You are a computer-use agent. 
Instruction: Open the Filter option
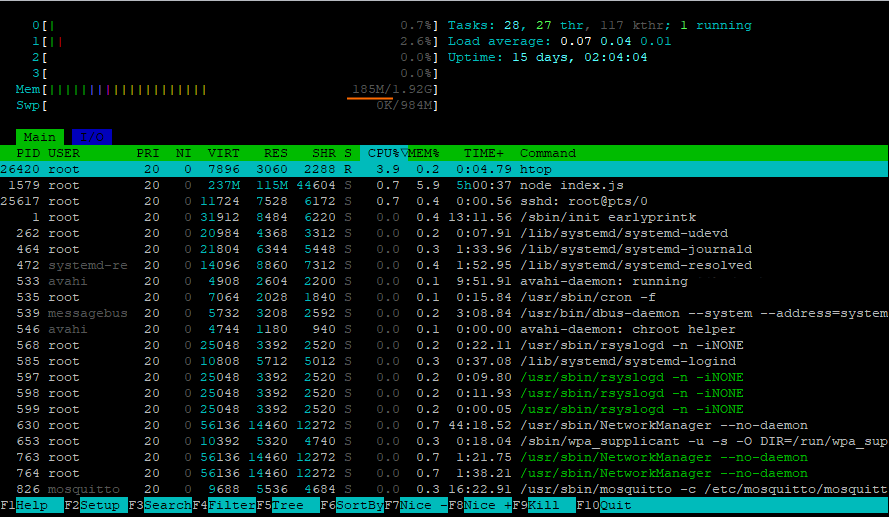click(x=231, y=506)
